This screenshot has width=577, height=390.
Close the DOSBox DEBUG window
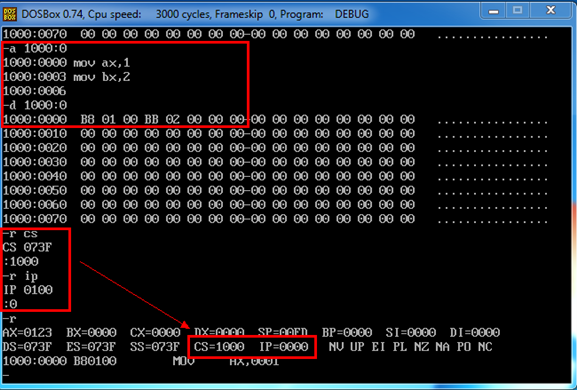551,11
